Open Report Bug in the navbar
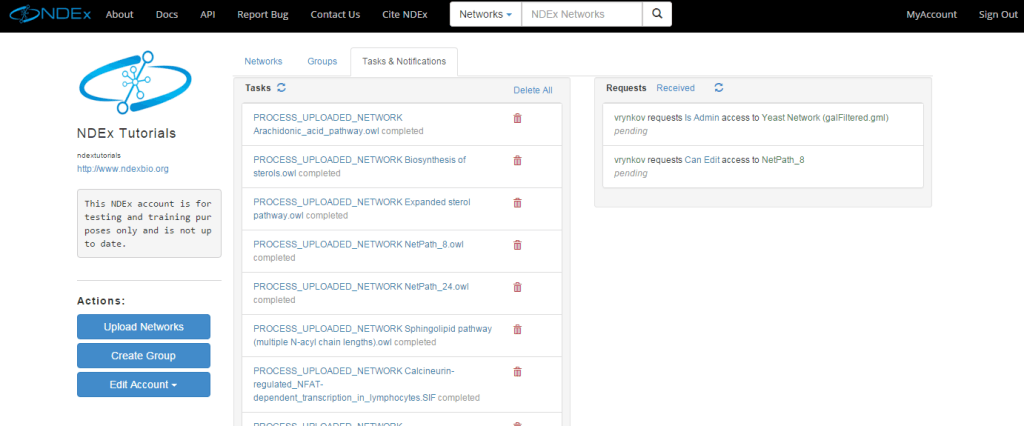The height and width of the screenshot is (426, 1024). coord(263,14)
